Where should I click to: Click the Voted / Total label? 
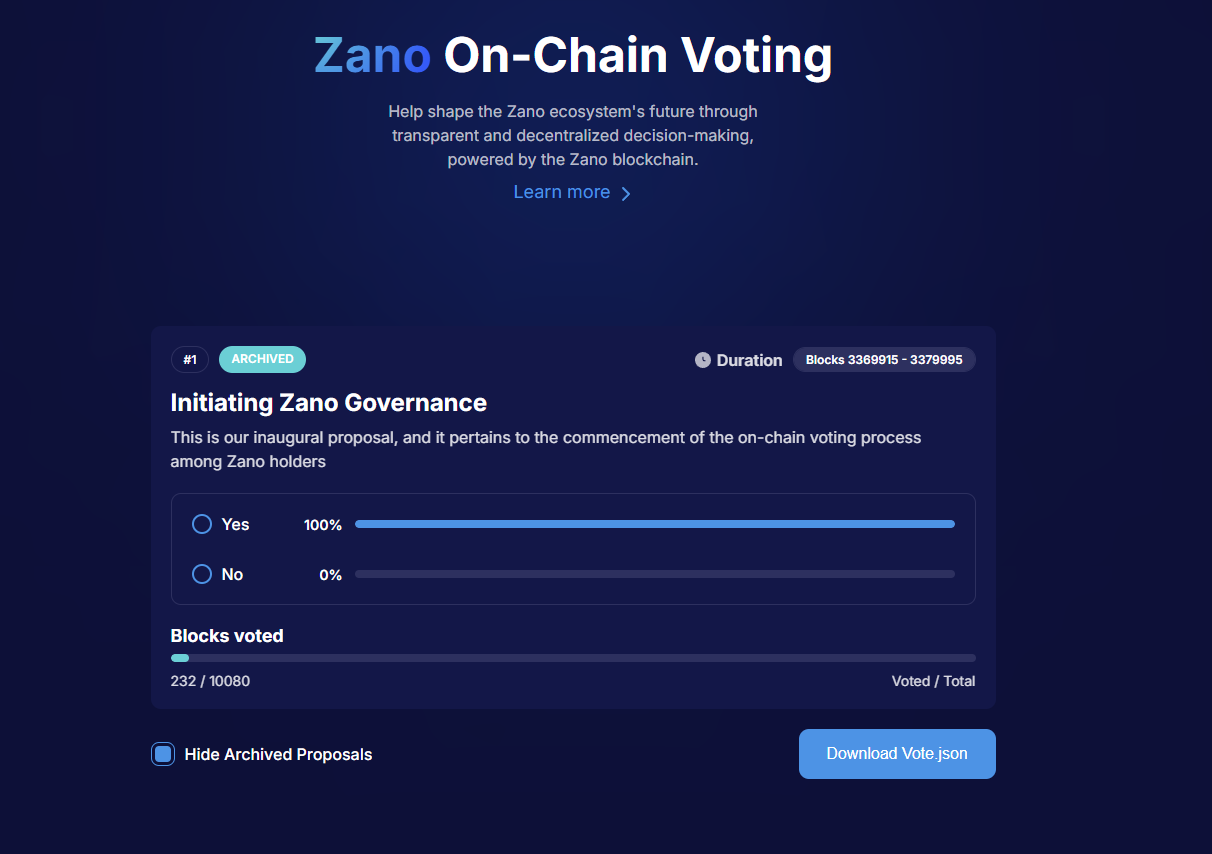933,681
